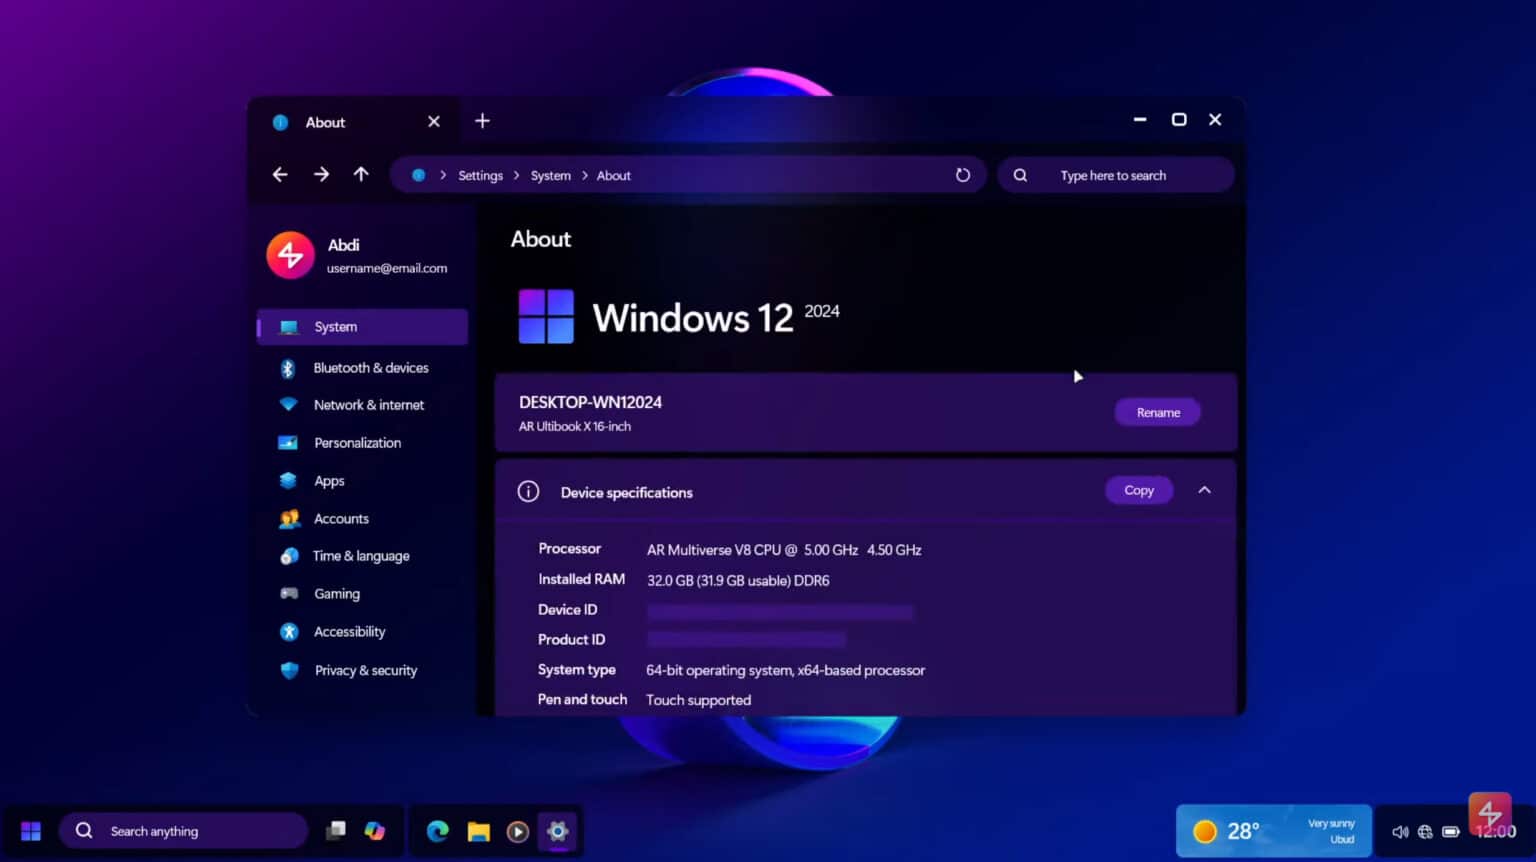Open a new Settings tab
The width and height of the screenshot is (1536, 862).
point(482,121)
